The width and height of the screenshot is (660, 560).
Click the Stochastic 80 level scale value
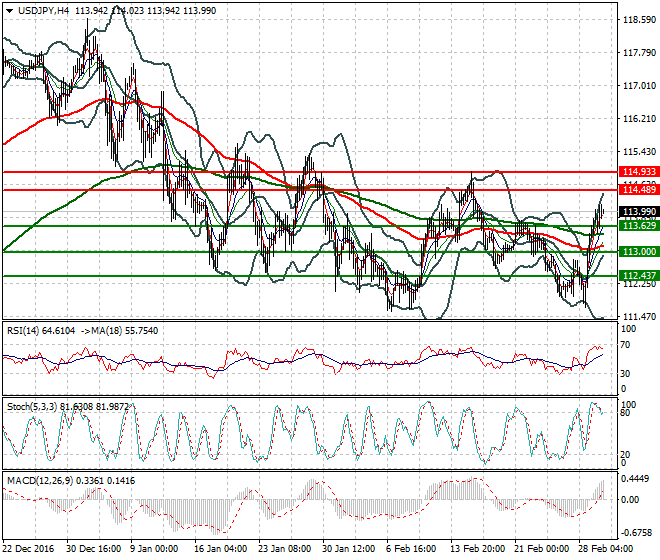coord(625,412)
